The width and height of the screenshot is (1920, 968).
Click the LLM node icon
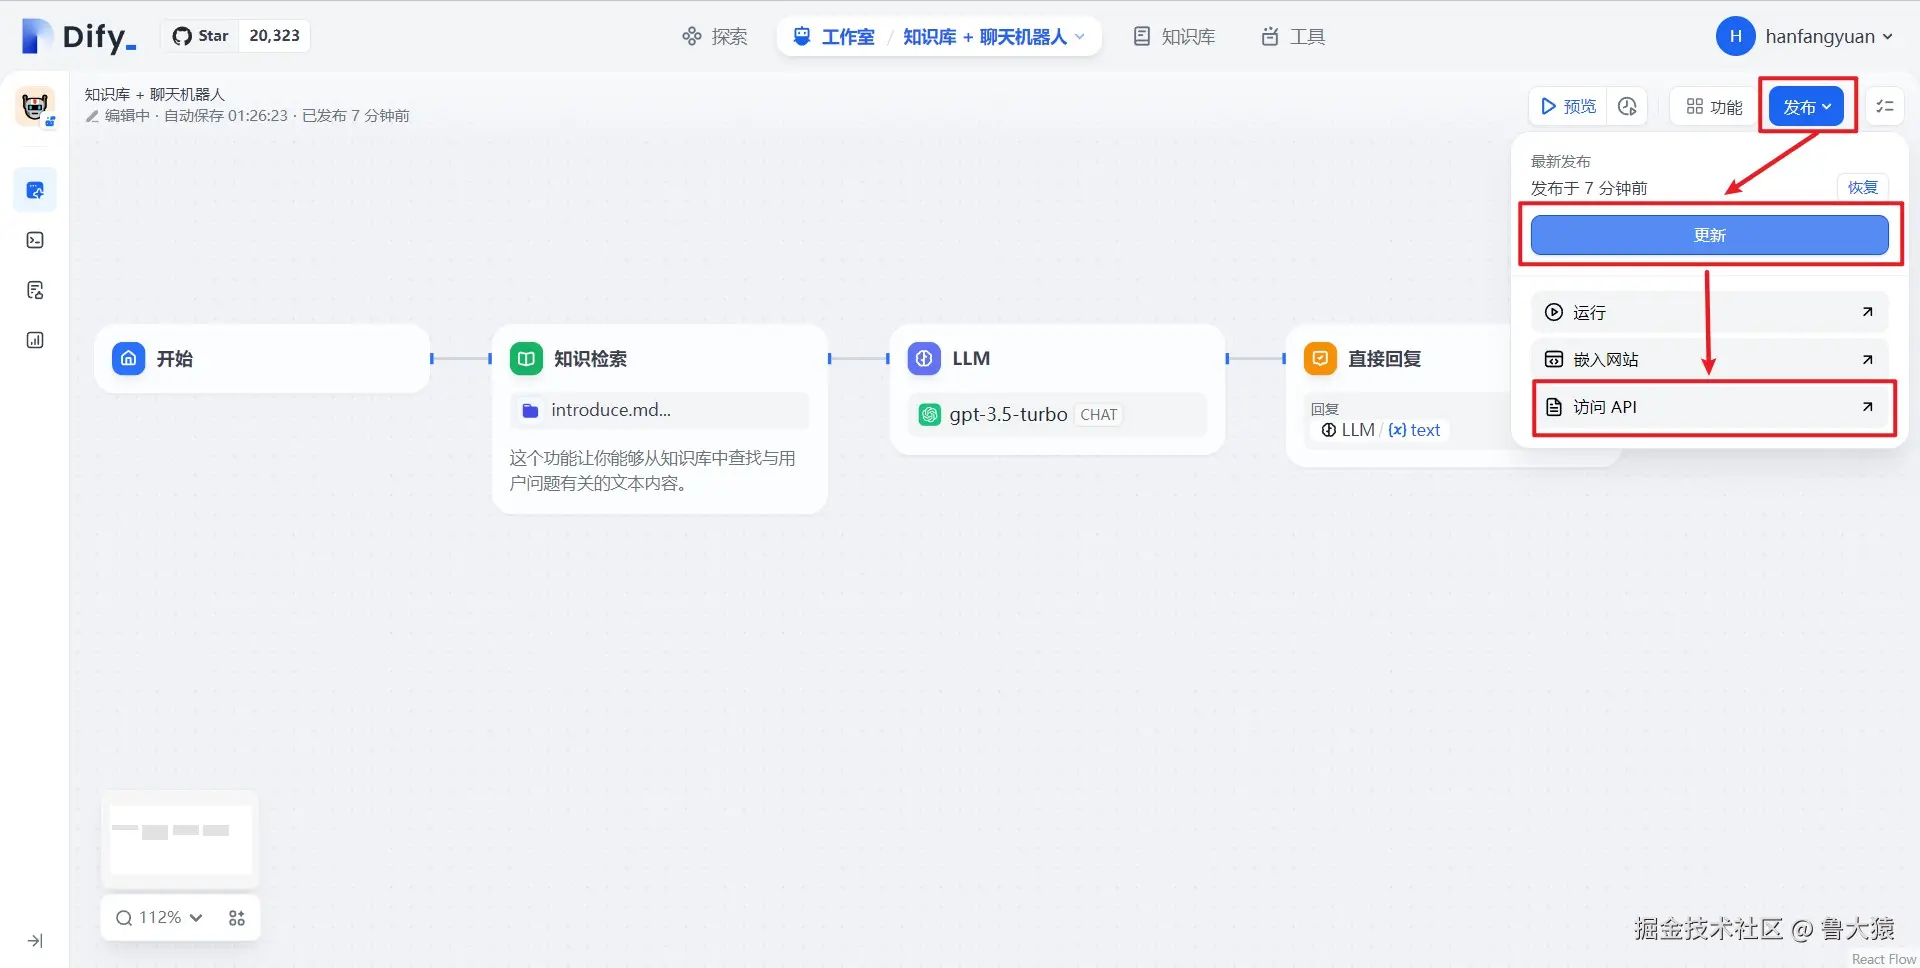point(924,358)
